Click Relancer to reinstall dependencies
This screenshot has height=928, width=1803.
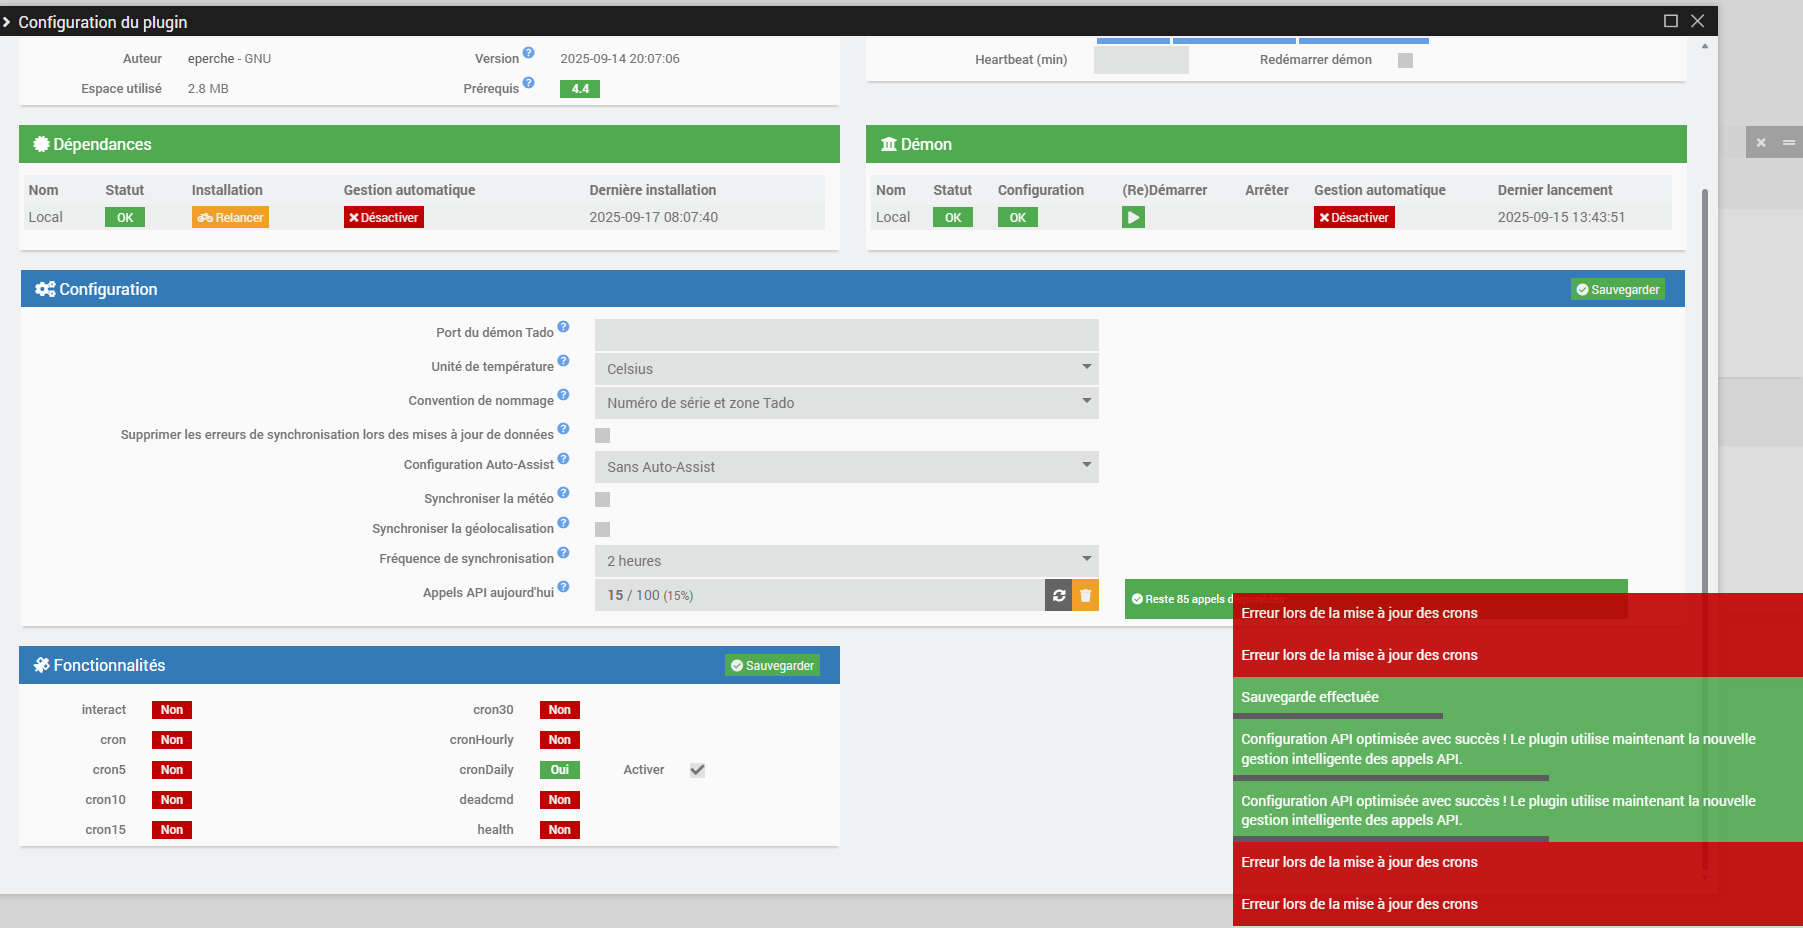(x=230, y=217)
